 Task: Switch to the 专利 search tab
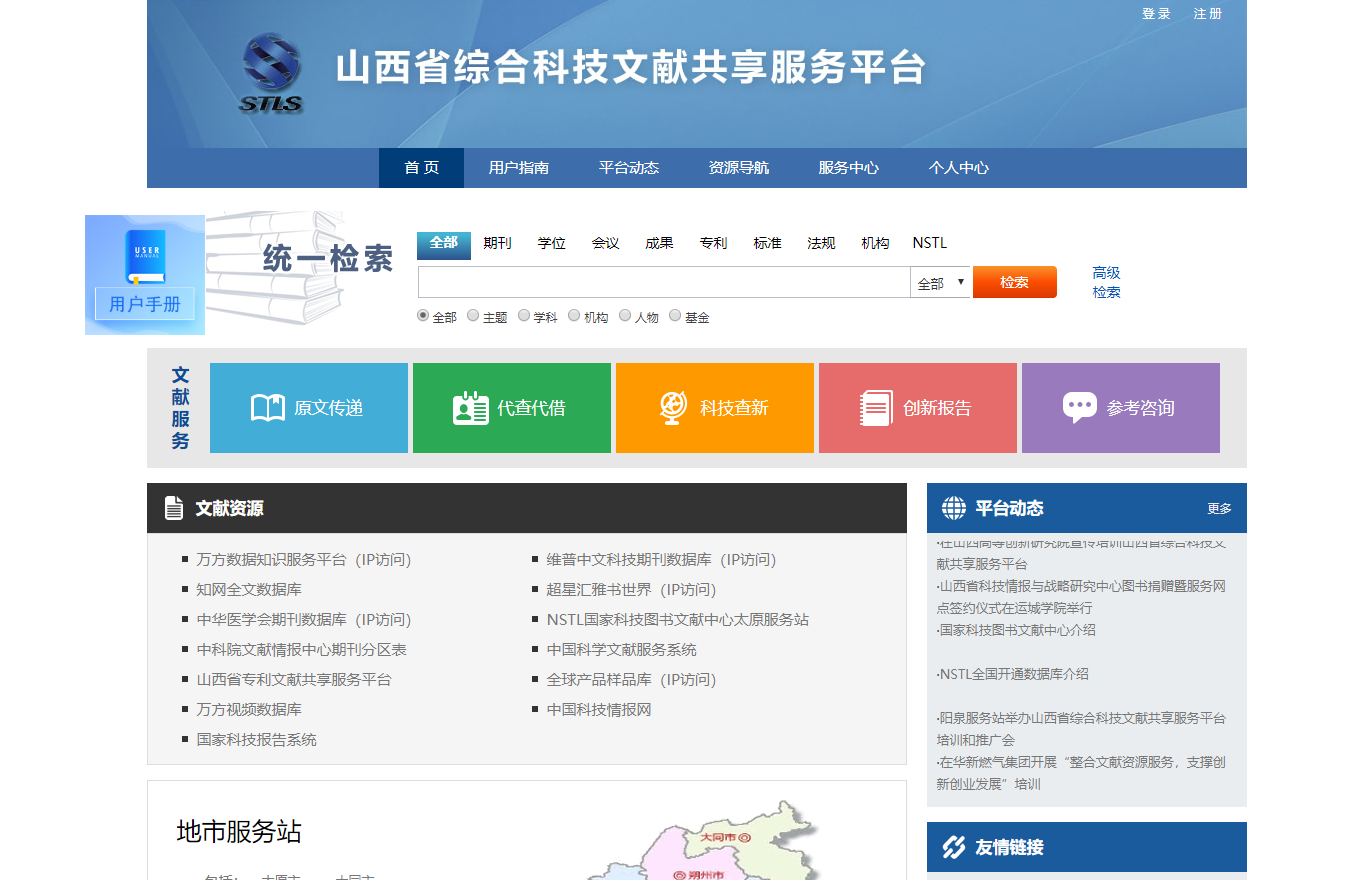coord(714,243)
